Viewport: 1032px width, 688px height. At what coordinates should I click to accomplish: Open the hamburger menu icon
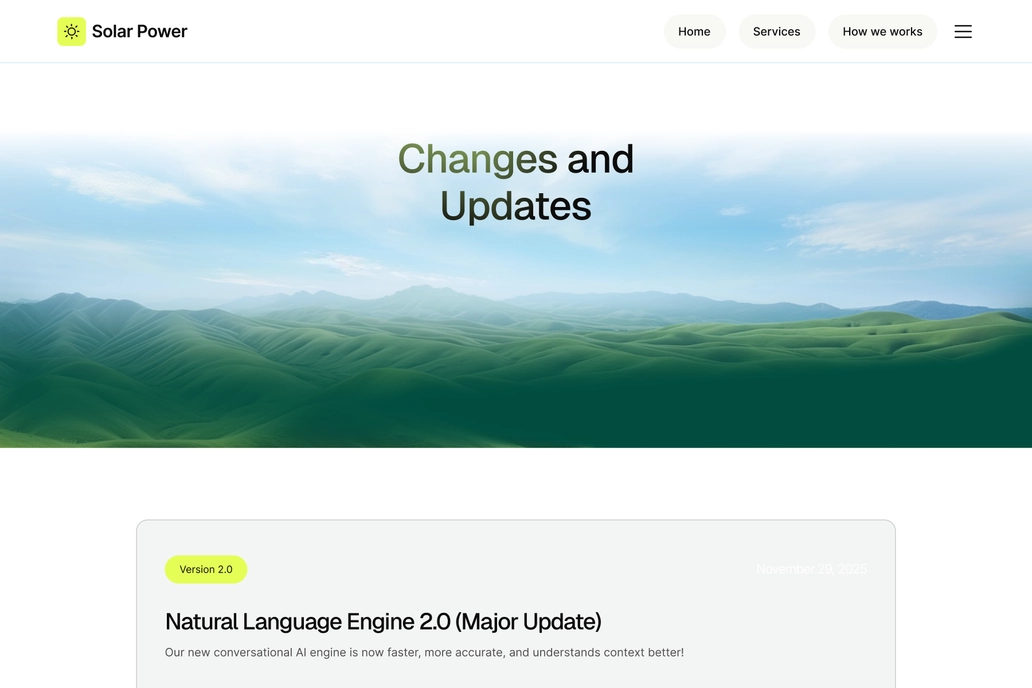point(963,32)
